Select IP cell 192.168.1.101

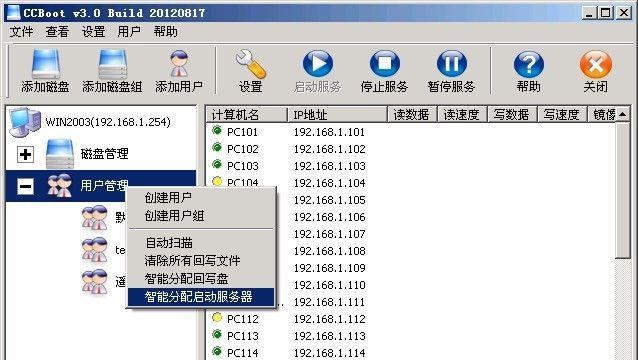coord(330,132)
